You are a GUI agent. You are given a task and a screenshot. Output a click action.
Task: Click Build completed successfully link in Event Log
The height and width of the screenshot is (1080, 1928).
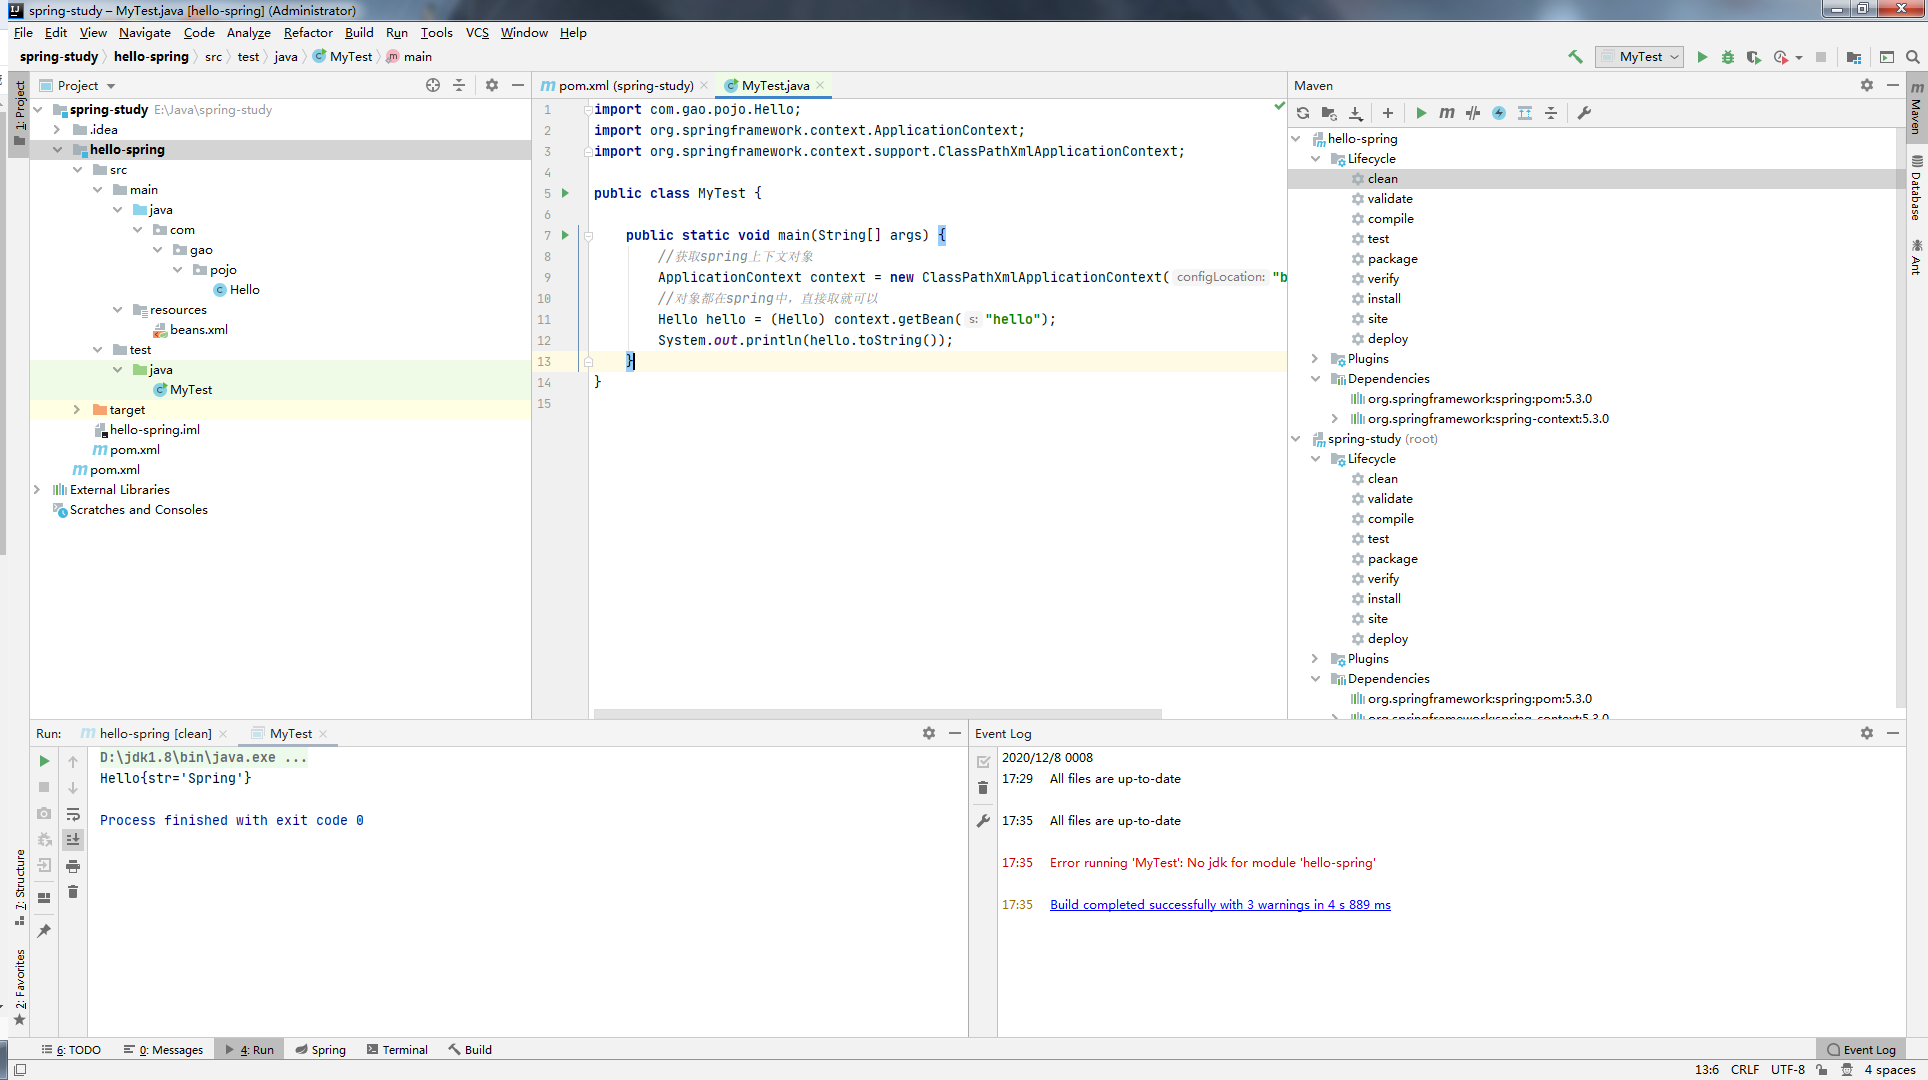[x=1220, y=905]
